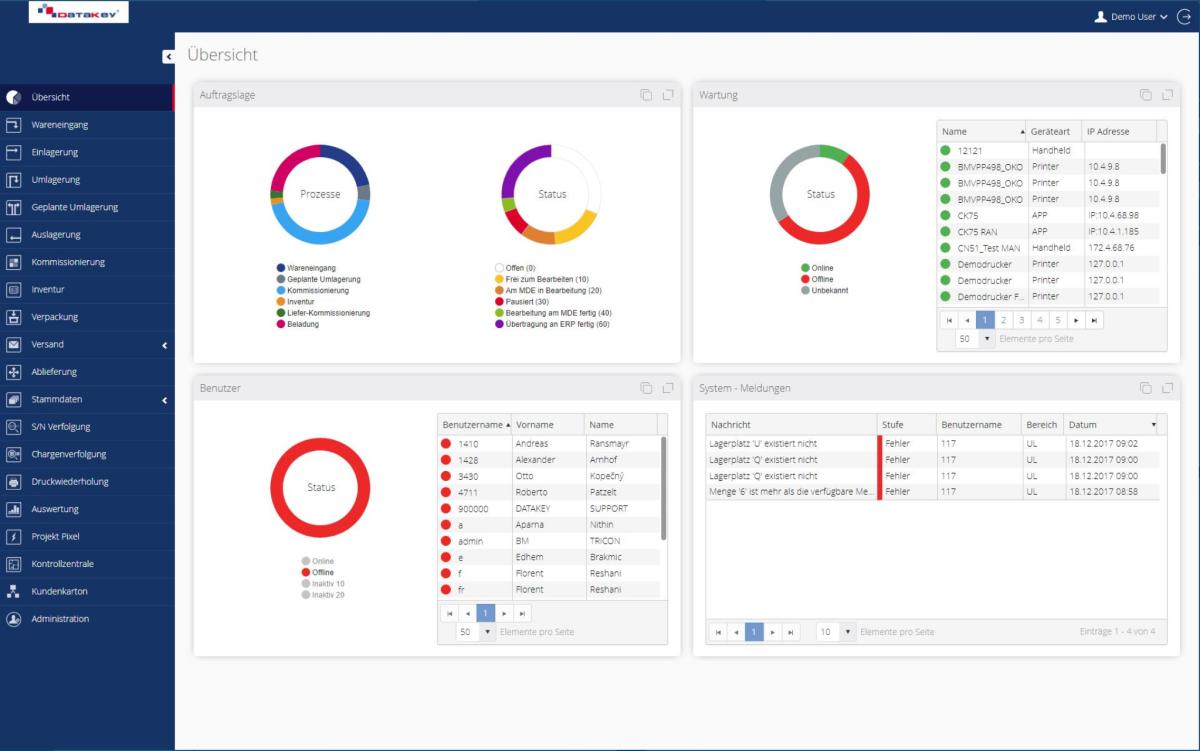Go to first page in Meldungen table
This screenshot has height=751, width=1200.
[718, 632]
